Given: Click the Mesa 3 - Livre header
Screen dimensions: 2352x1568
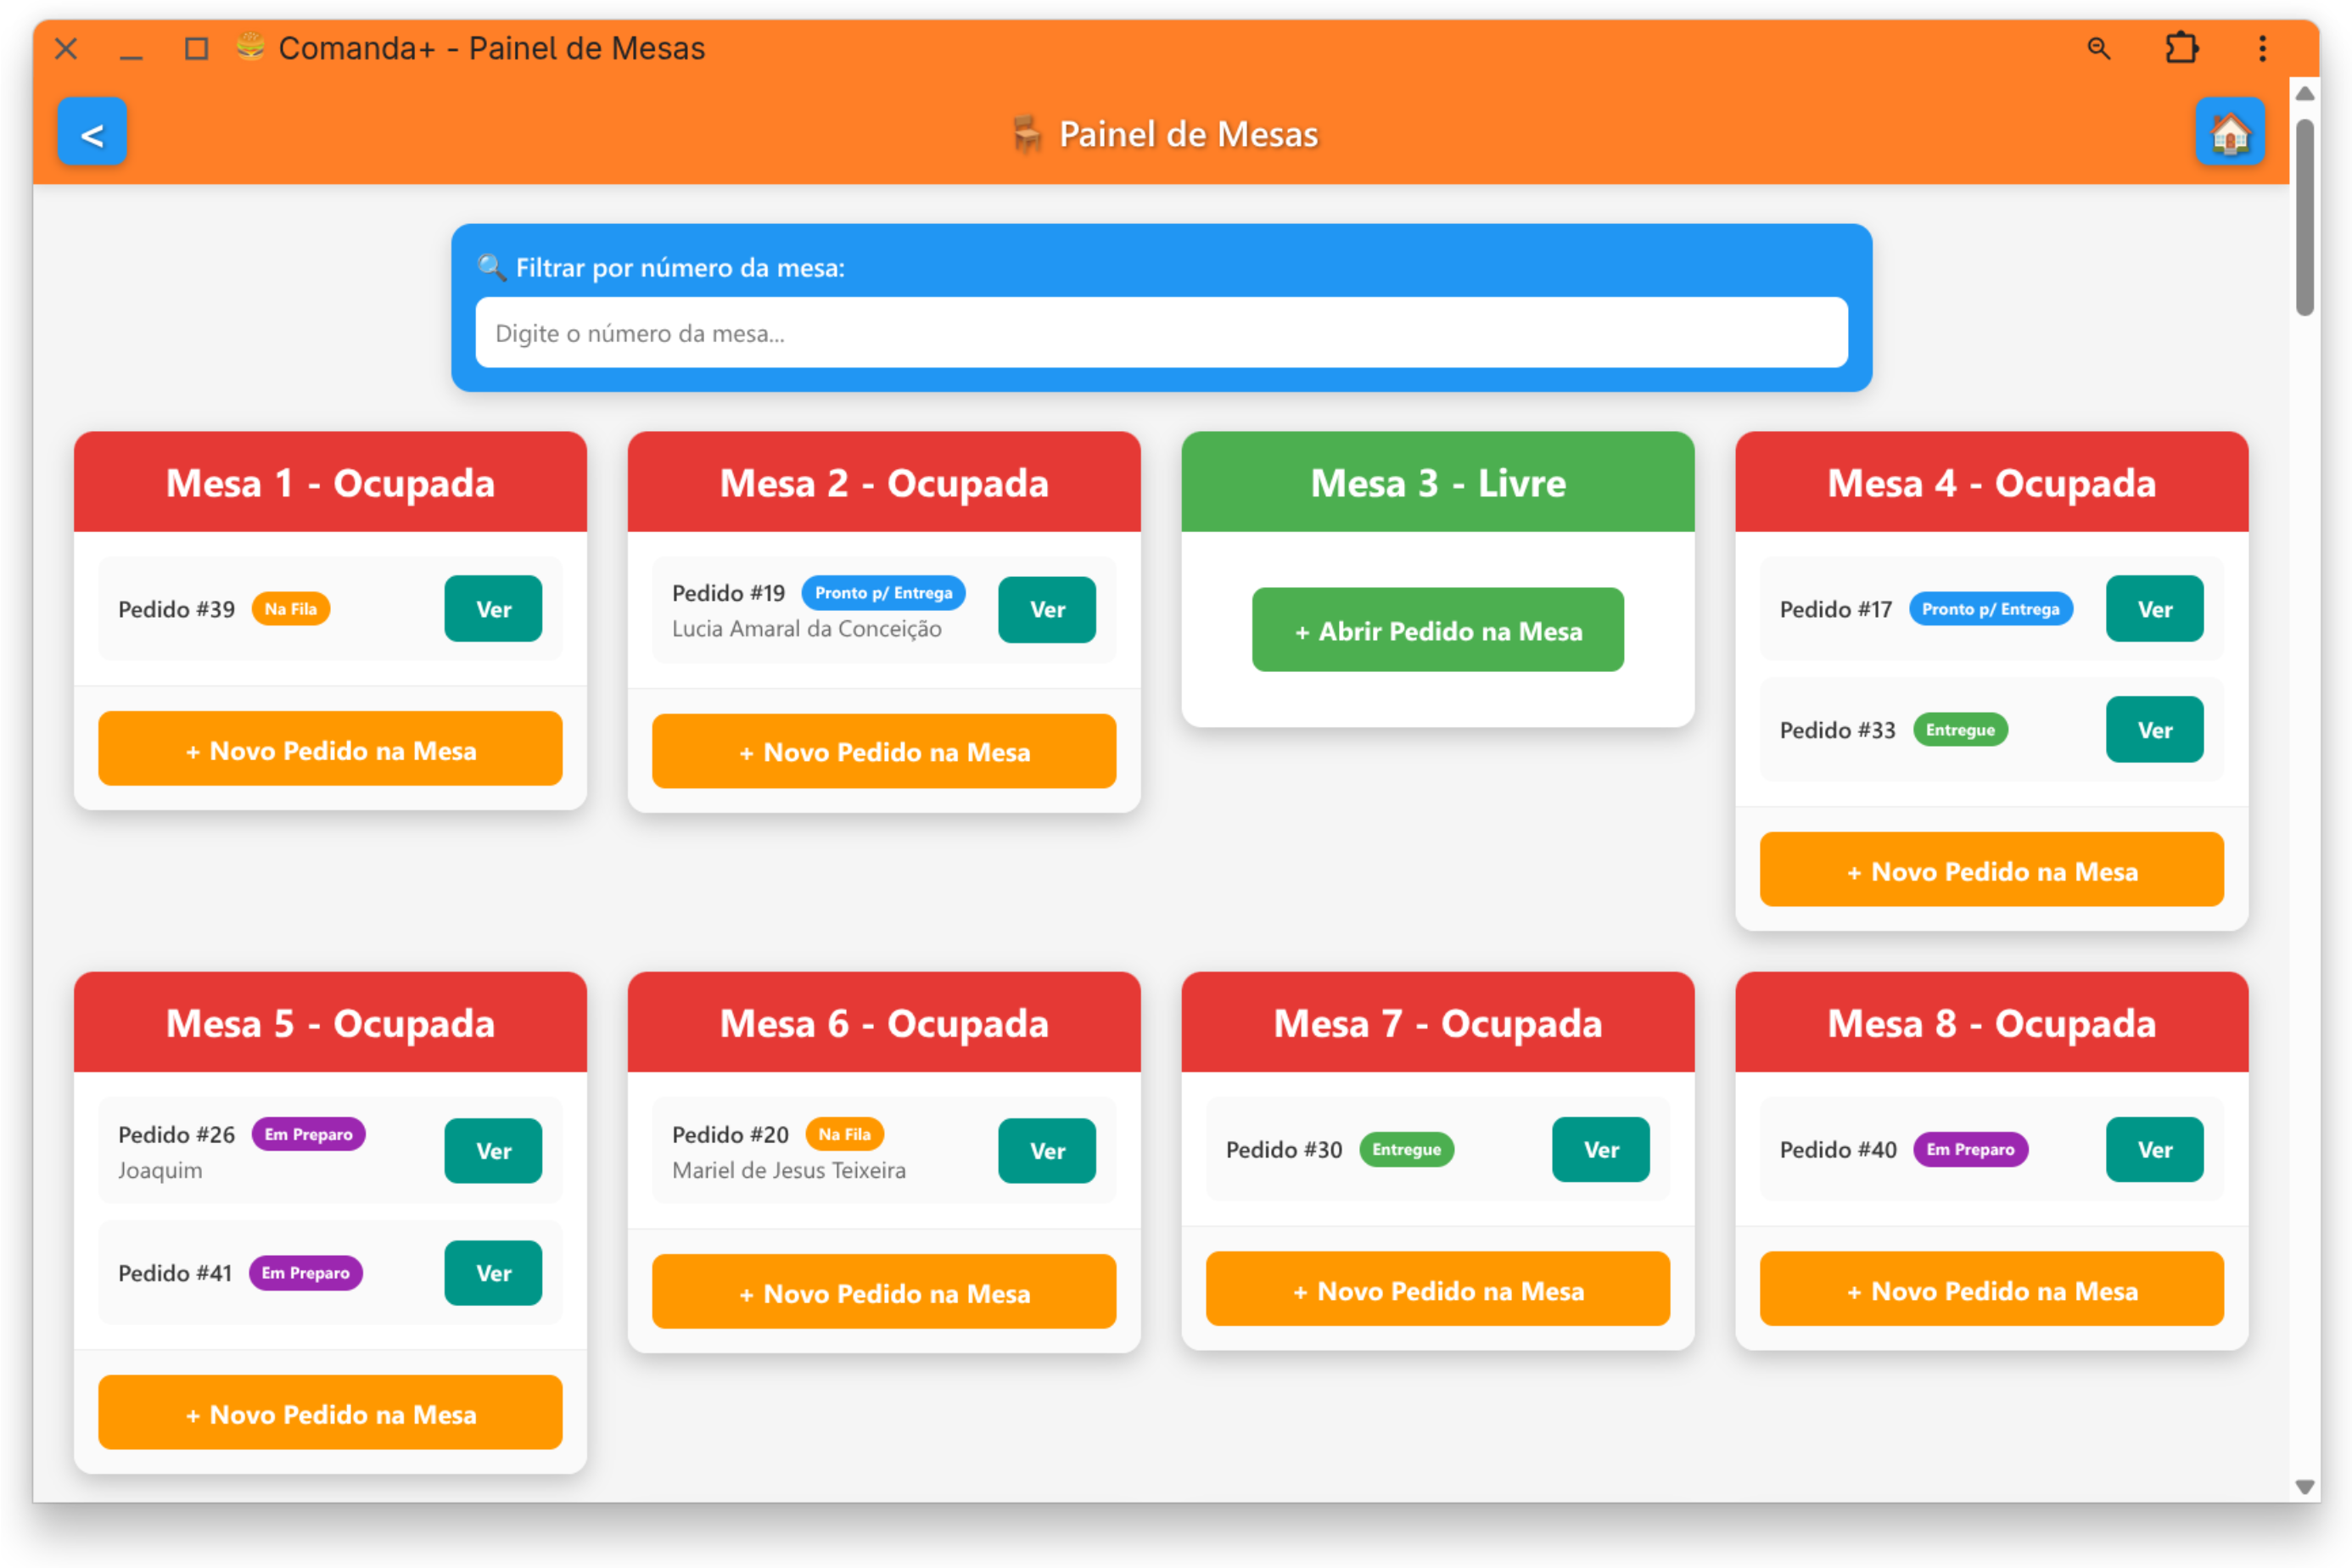Looking at the screenshot, I should [x=1437, y=483].
